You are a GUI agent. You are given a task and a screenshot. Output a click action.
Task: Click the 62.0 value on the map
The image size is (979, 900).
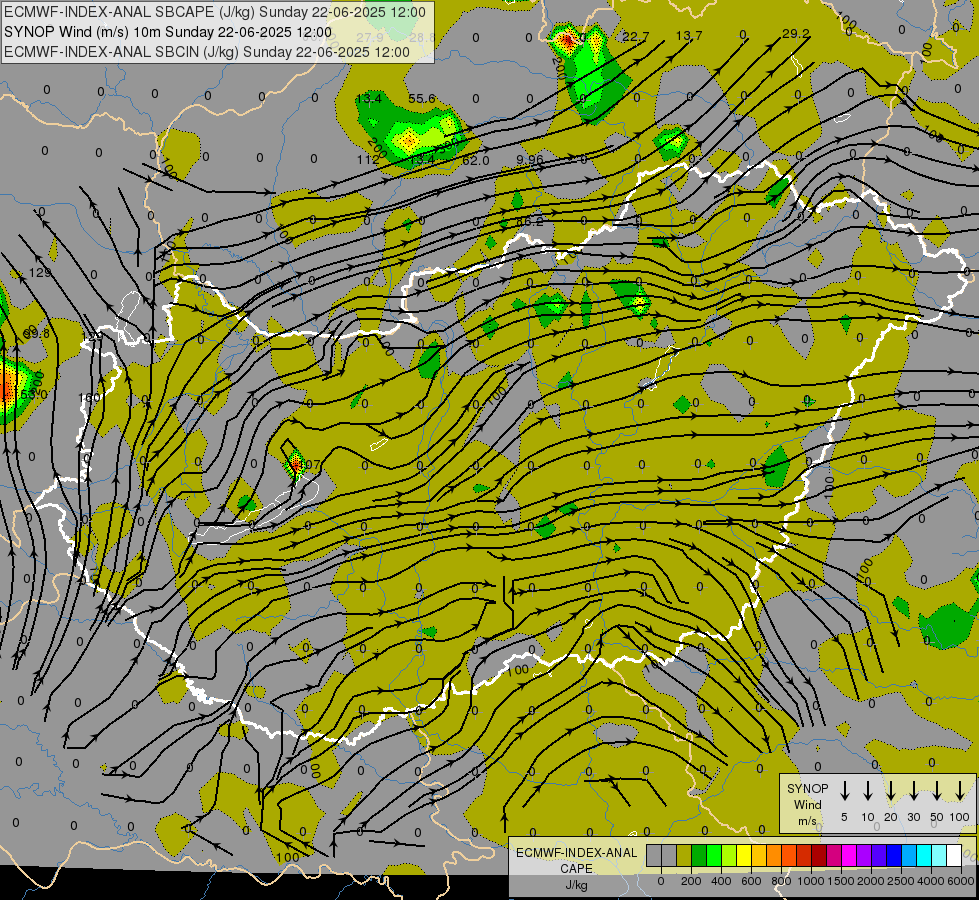[476, 161]
